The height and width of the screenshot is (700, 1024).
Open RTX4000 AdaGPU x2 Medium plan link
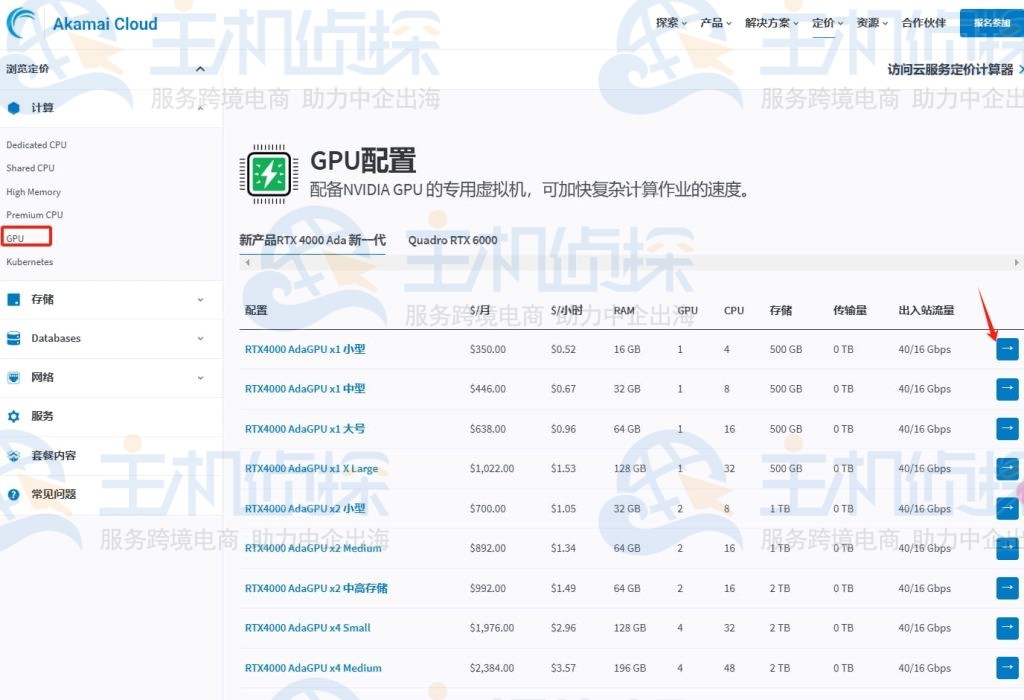point(313,549)
